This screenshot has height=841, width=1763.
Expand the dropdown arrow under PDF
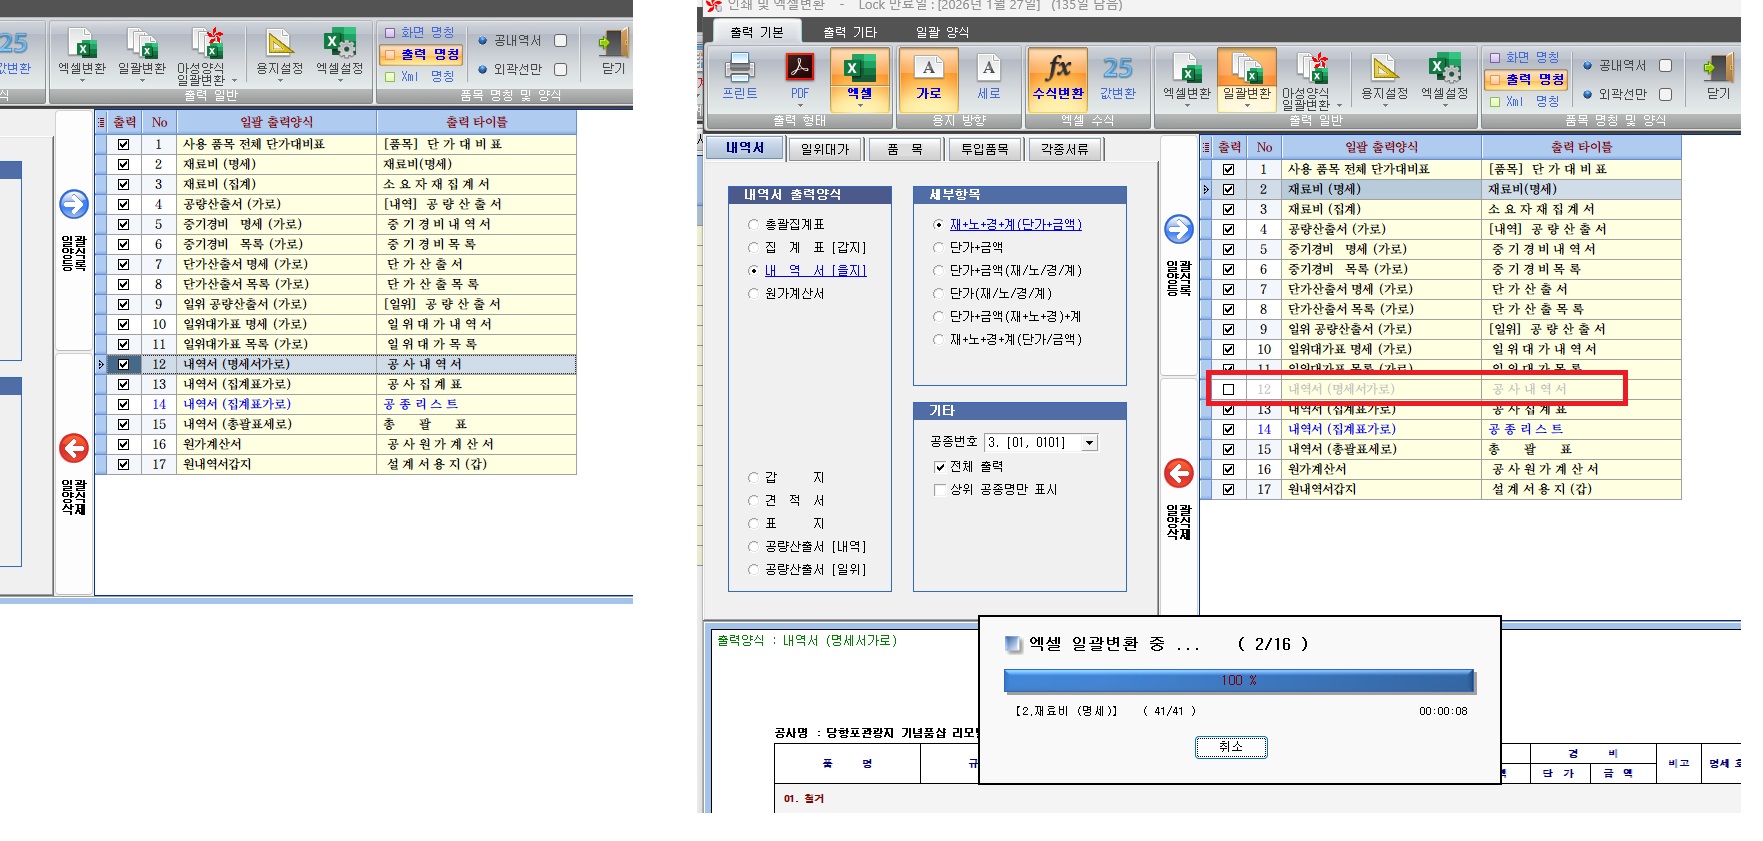[799, 105]
